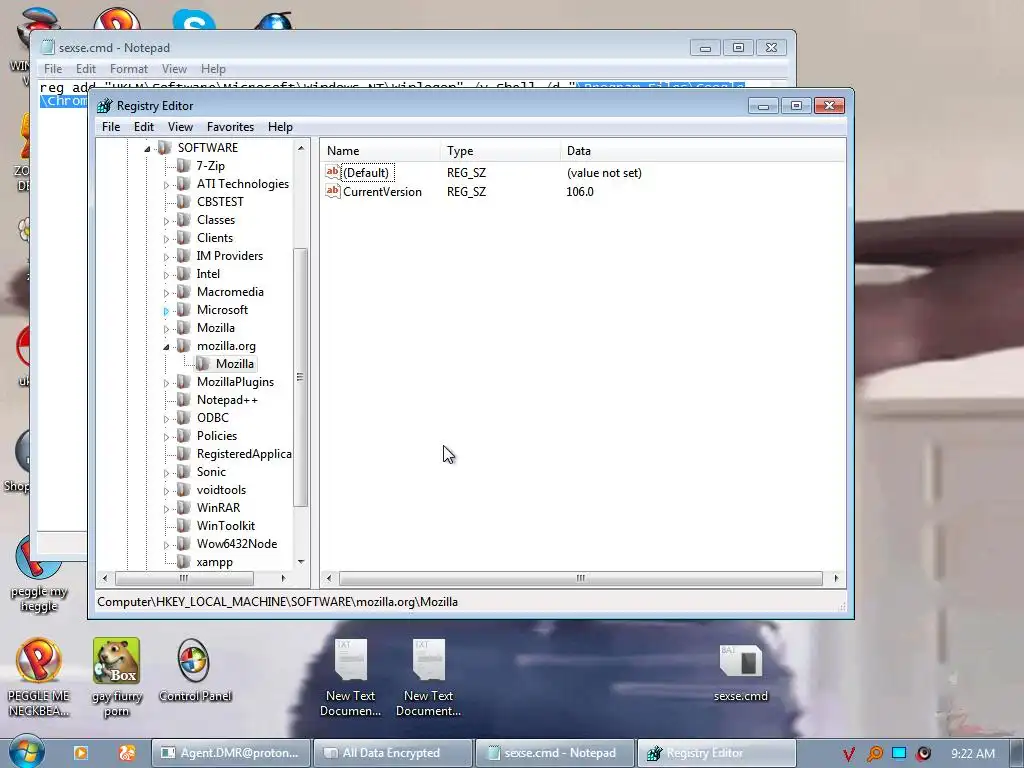
Task: Select the xampp folder icon
Action: (184, 562)
